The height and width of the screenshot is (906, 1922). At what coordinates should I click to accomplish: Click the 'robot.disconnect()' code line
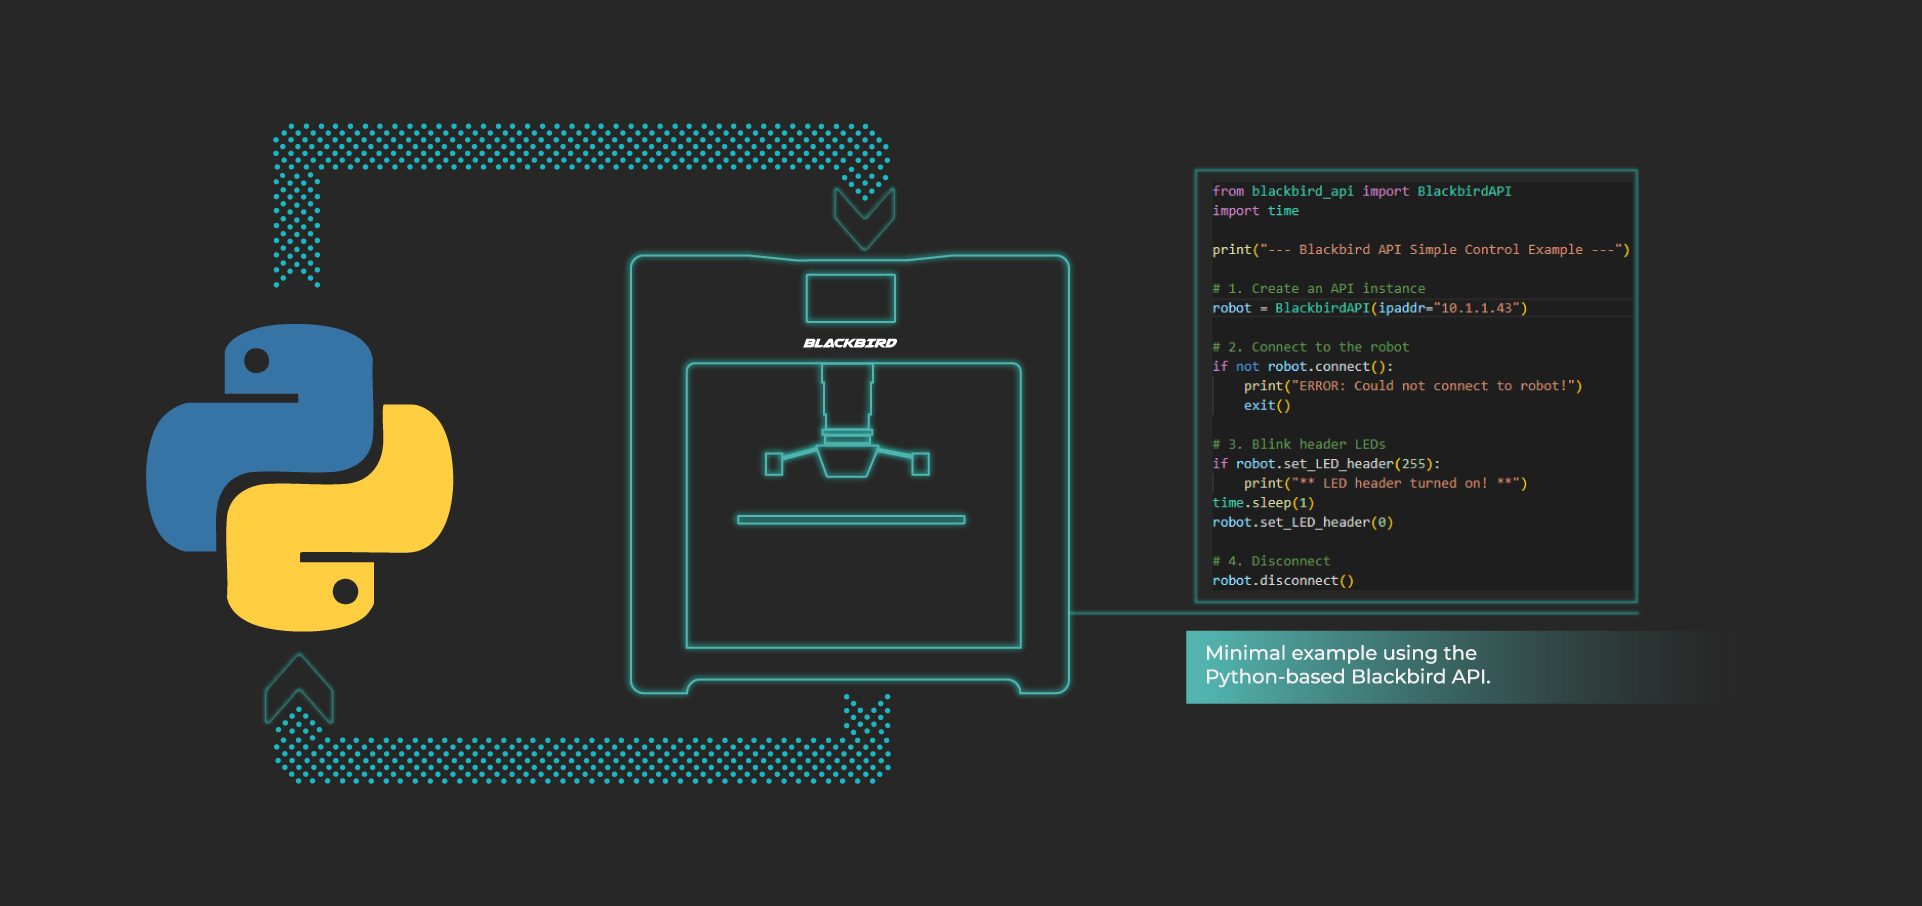pos(1283,581)
